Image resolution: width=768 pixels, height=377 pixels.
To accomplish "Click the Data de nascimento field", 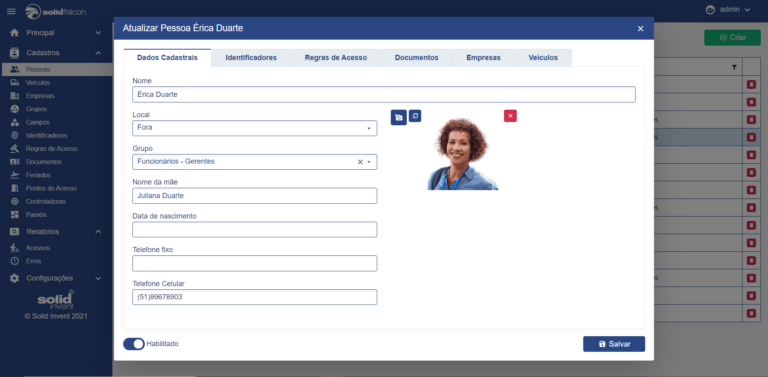I will coord(255,230).
